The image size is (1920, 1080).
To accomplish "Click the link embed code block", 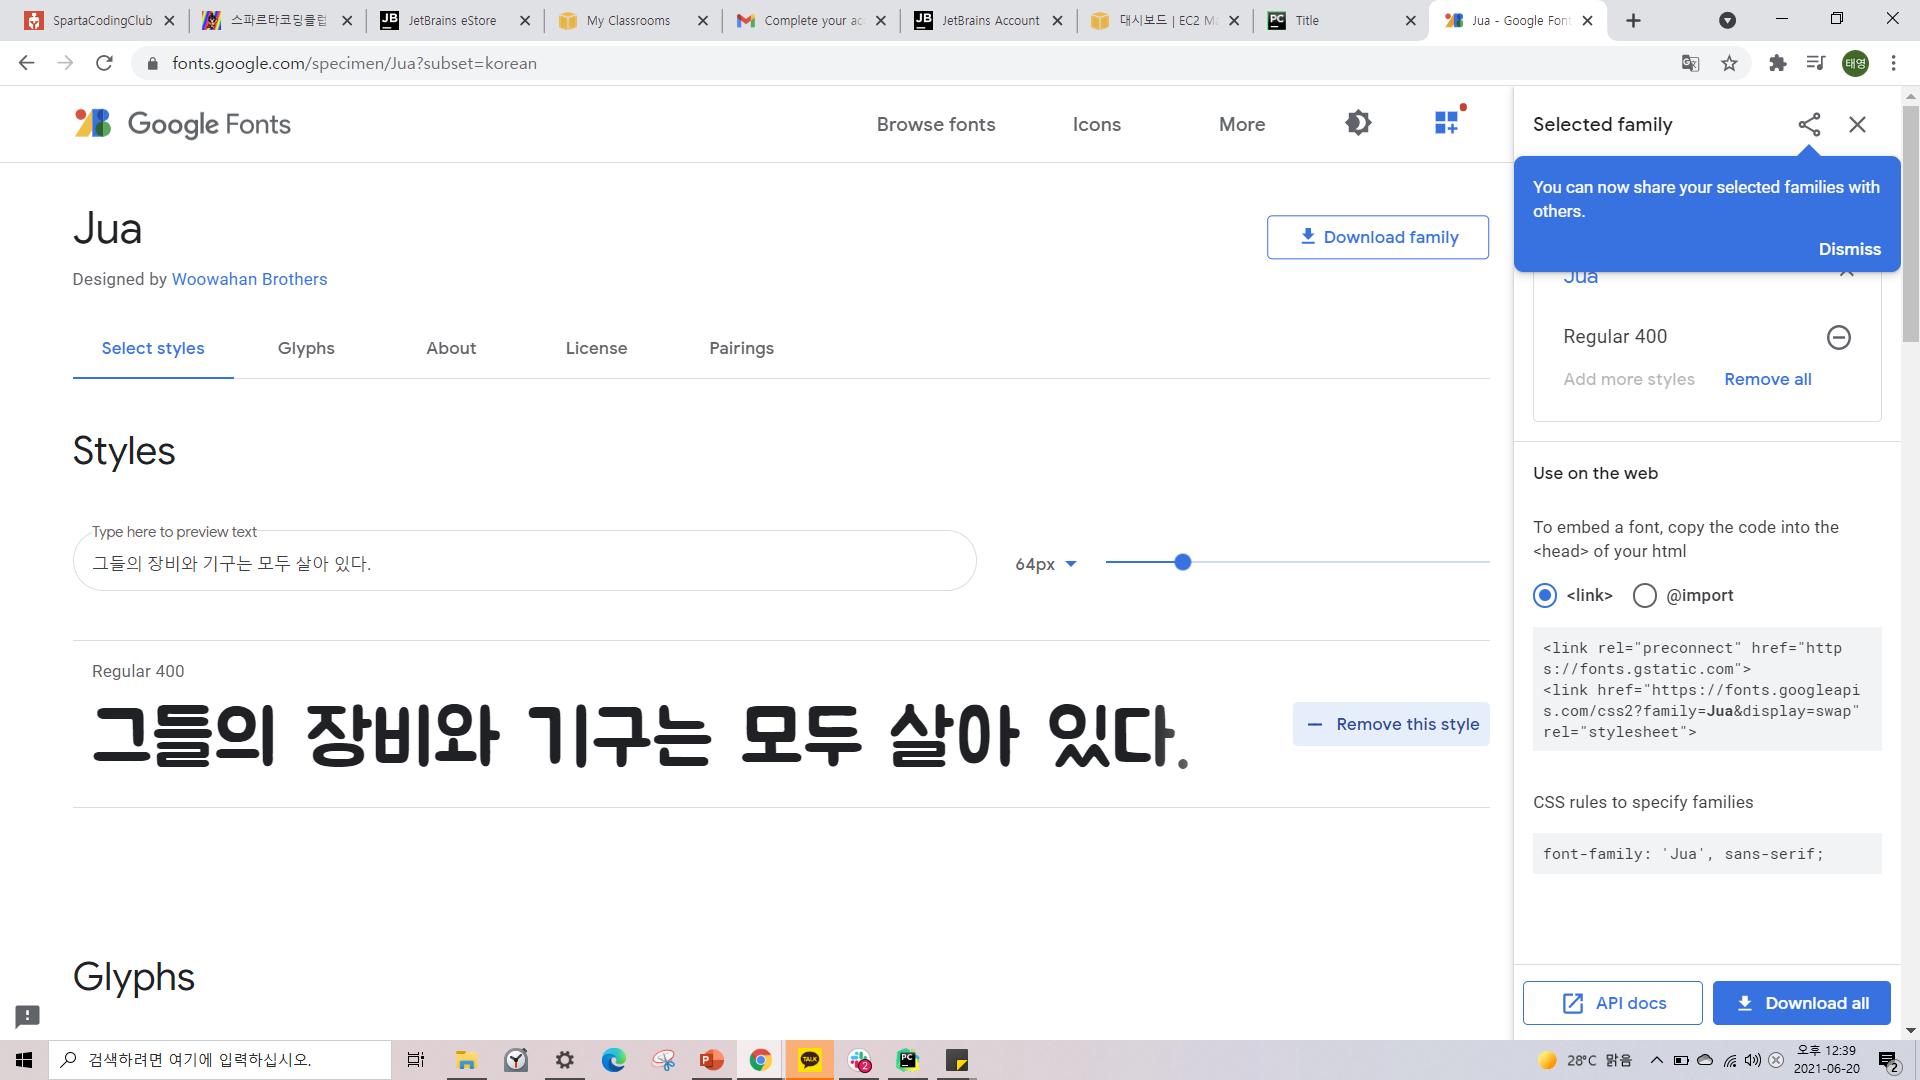I will pos(1706,690).
